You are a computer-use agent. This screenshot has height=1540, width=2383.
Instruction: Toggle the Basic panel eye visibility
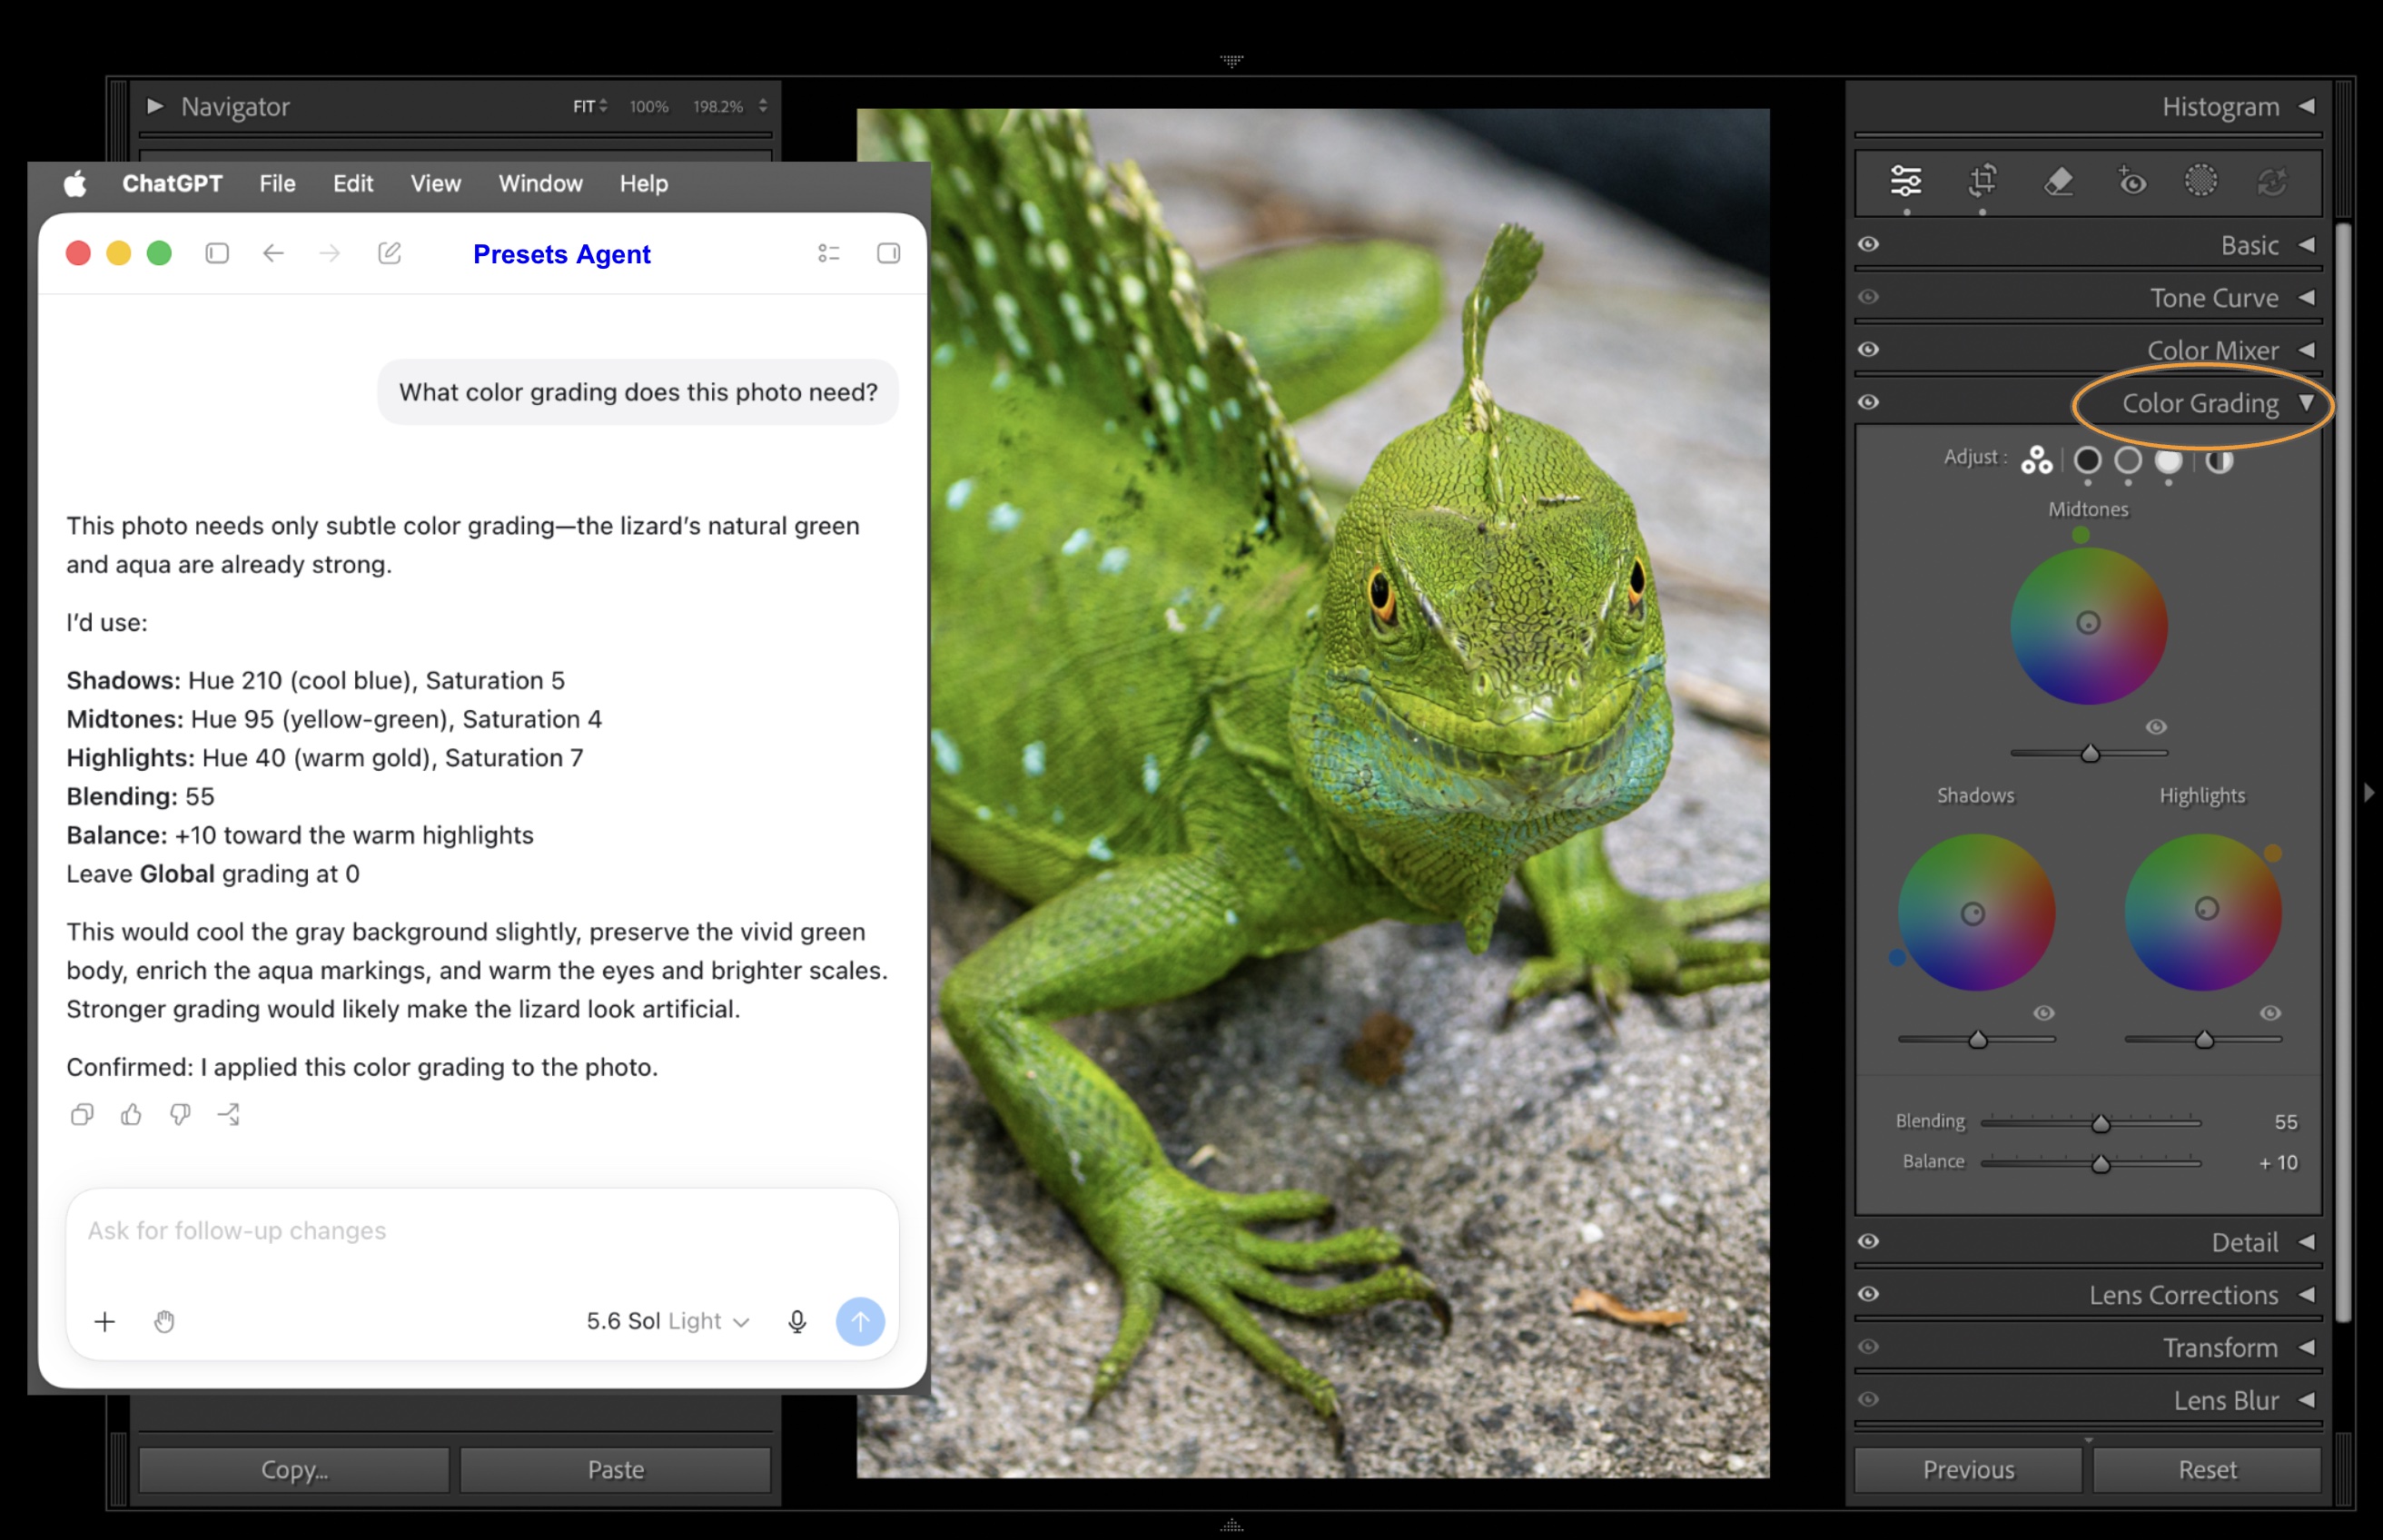pyautogui.click(x=1868, y=244)
